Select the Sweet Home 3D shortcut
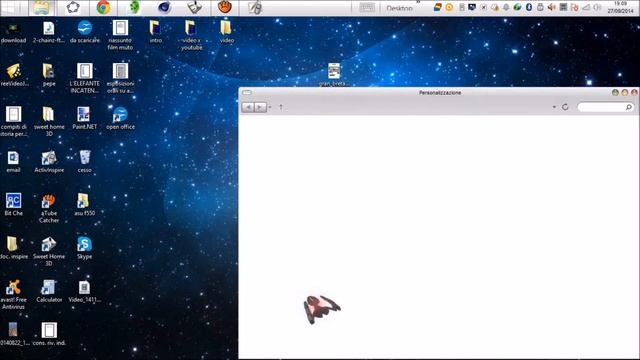Image resolution: width=640 pixels, height=360 pixels. click(x=49, y=251)
